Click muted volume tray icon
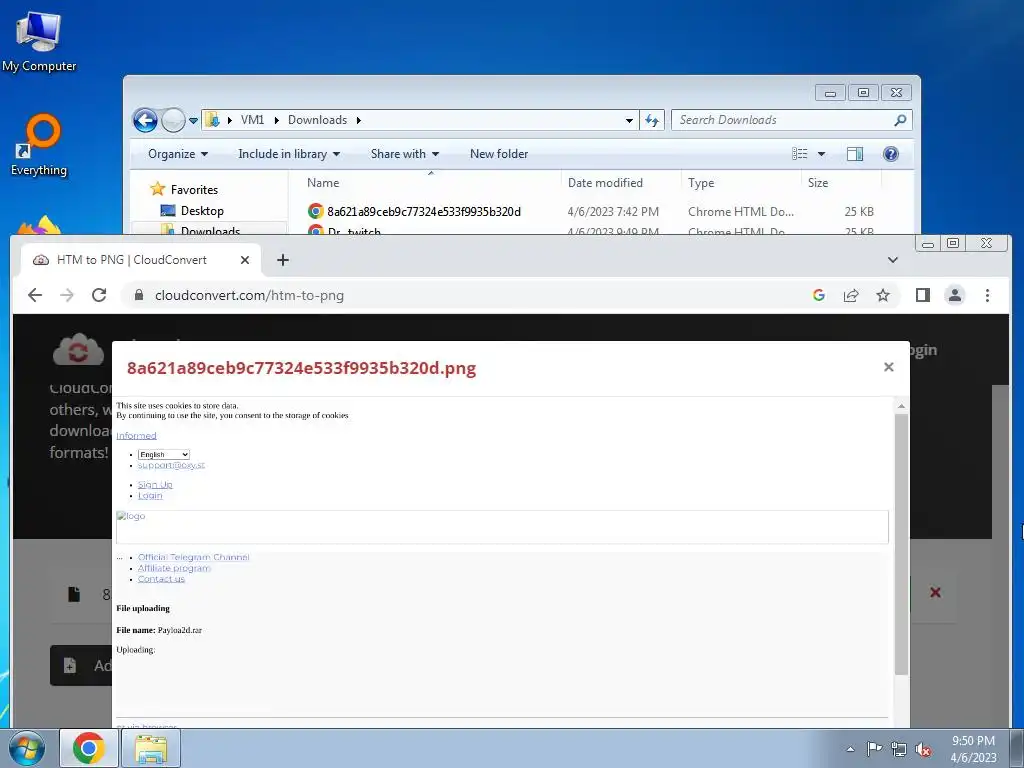The height and width of the screenshot is (768, 1024). coord(923,749)
